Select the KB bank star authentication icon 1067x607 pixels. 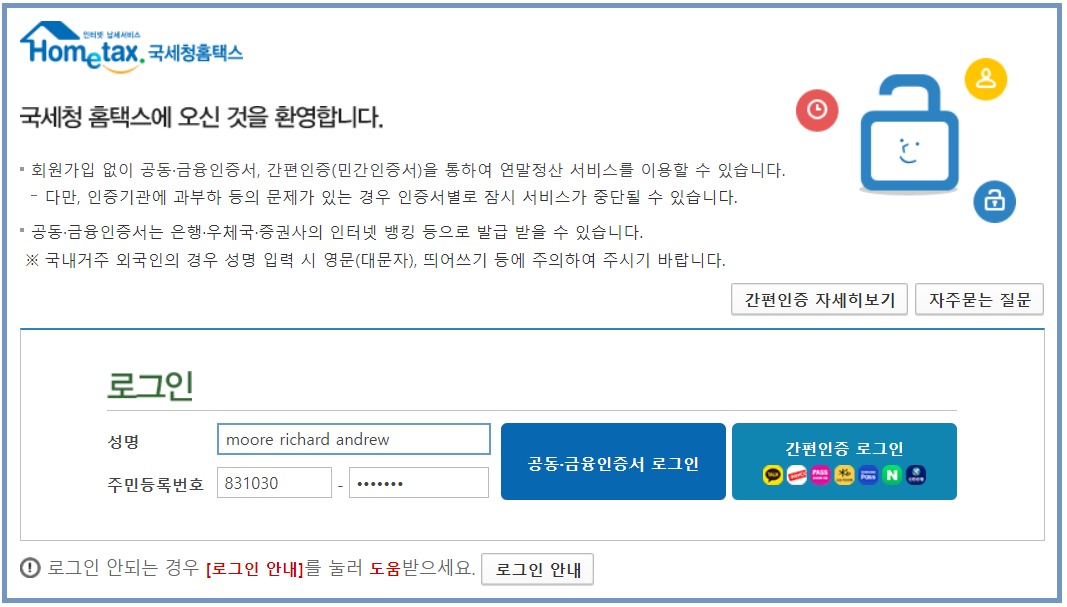[844, 474]
